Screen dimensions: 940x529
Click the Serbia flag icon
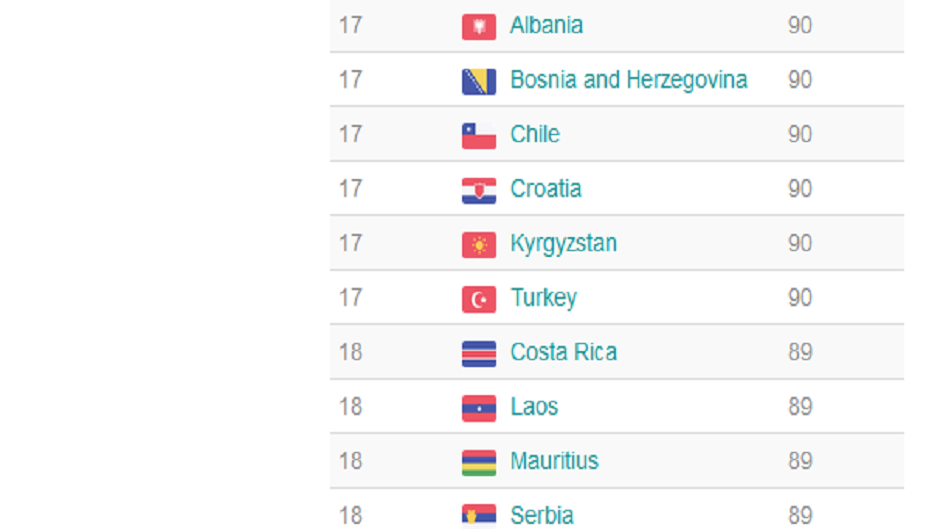pos(479,516)
